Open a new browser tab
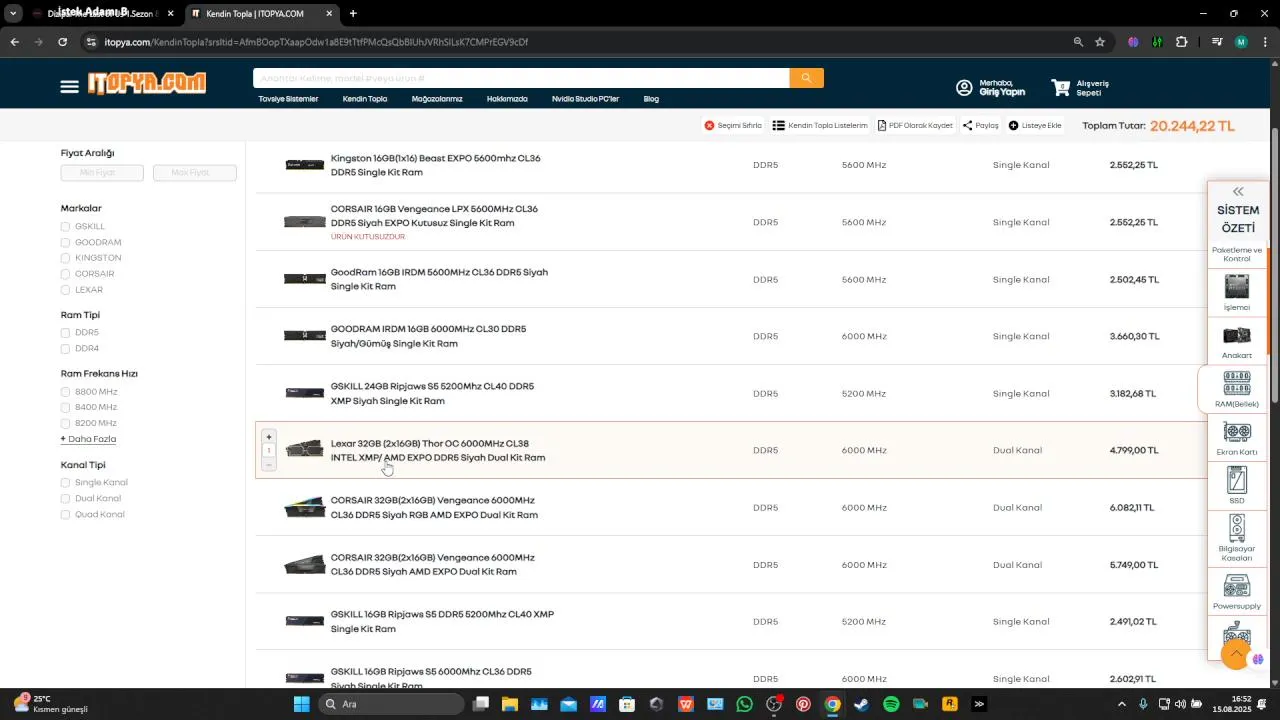The image size is (1280, 720). point(353,14)
